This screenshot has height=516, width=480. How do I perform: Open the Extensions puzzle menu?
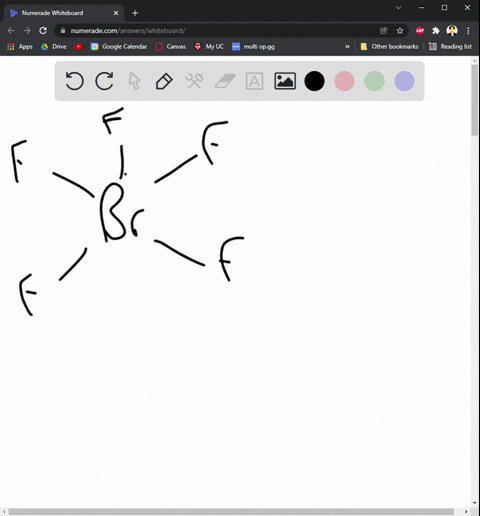(x=436, y=31)
